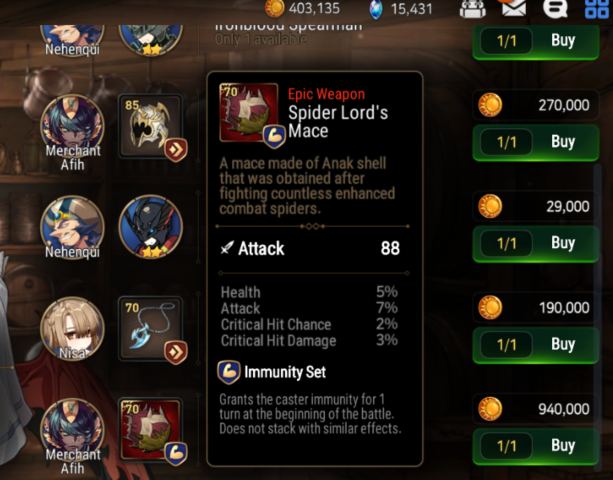Select the level 85 helmet item

[151, 126]
